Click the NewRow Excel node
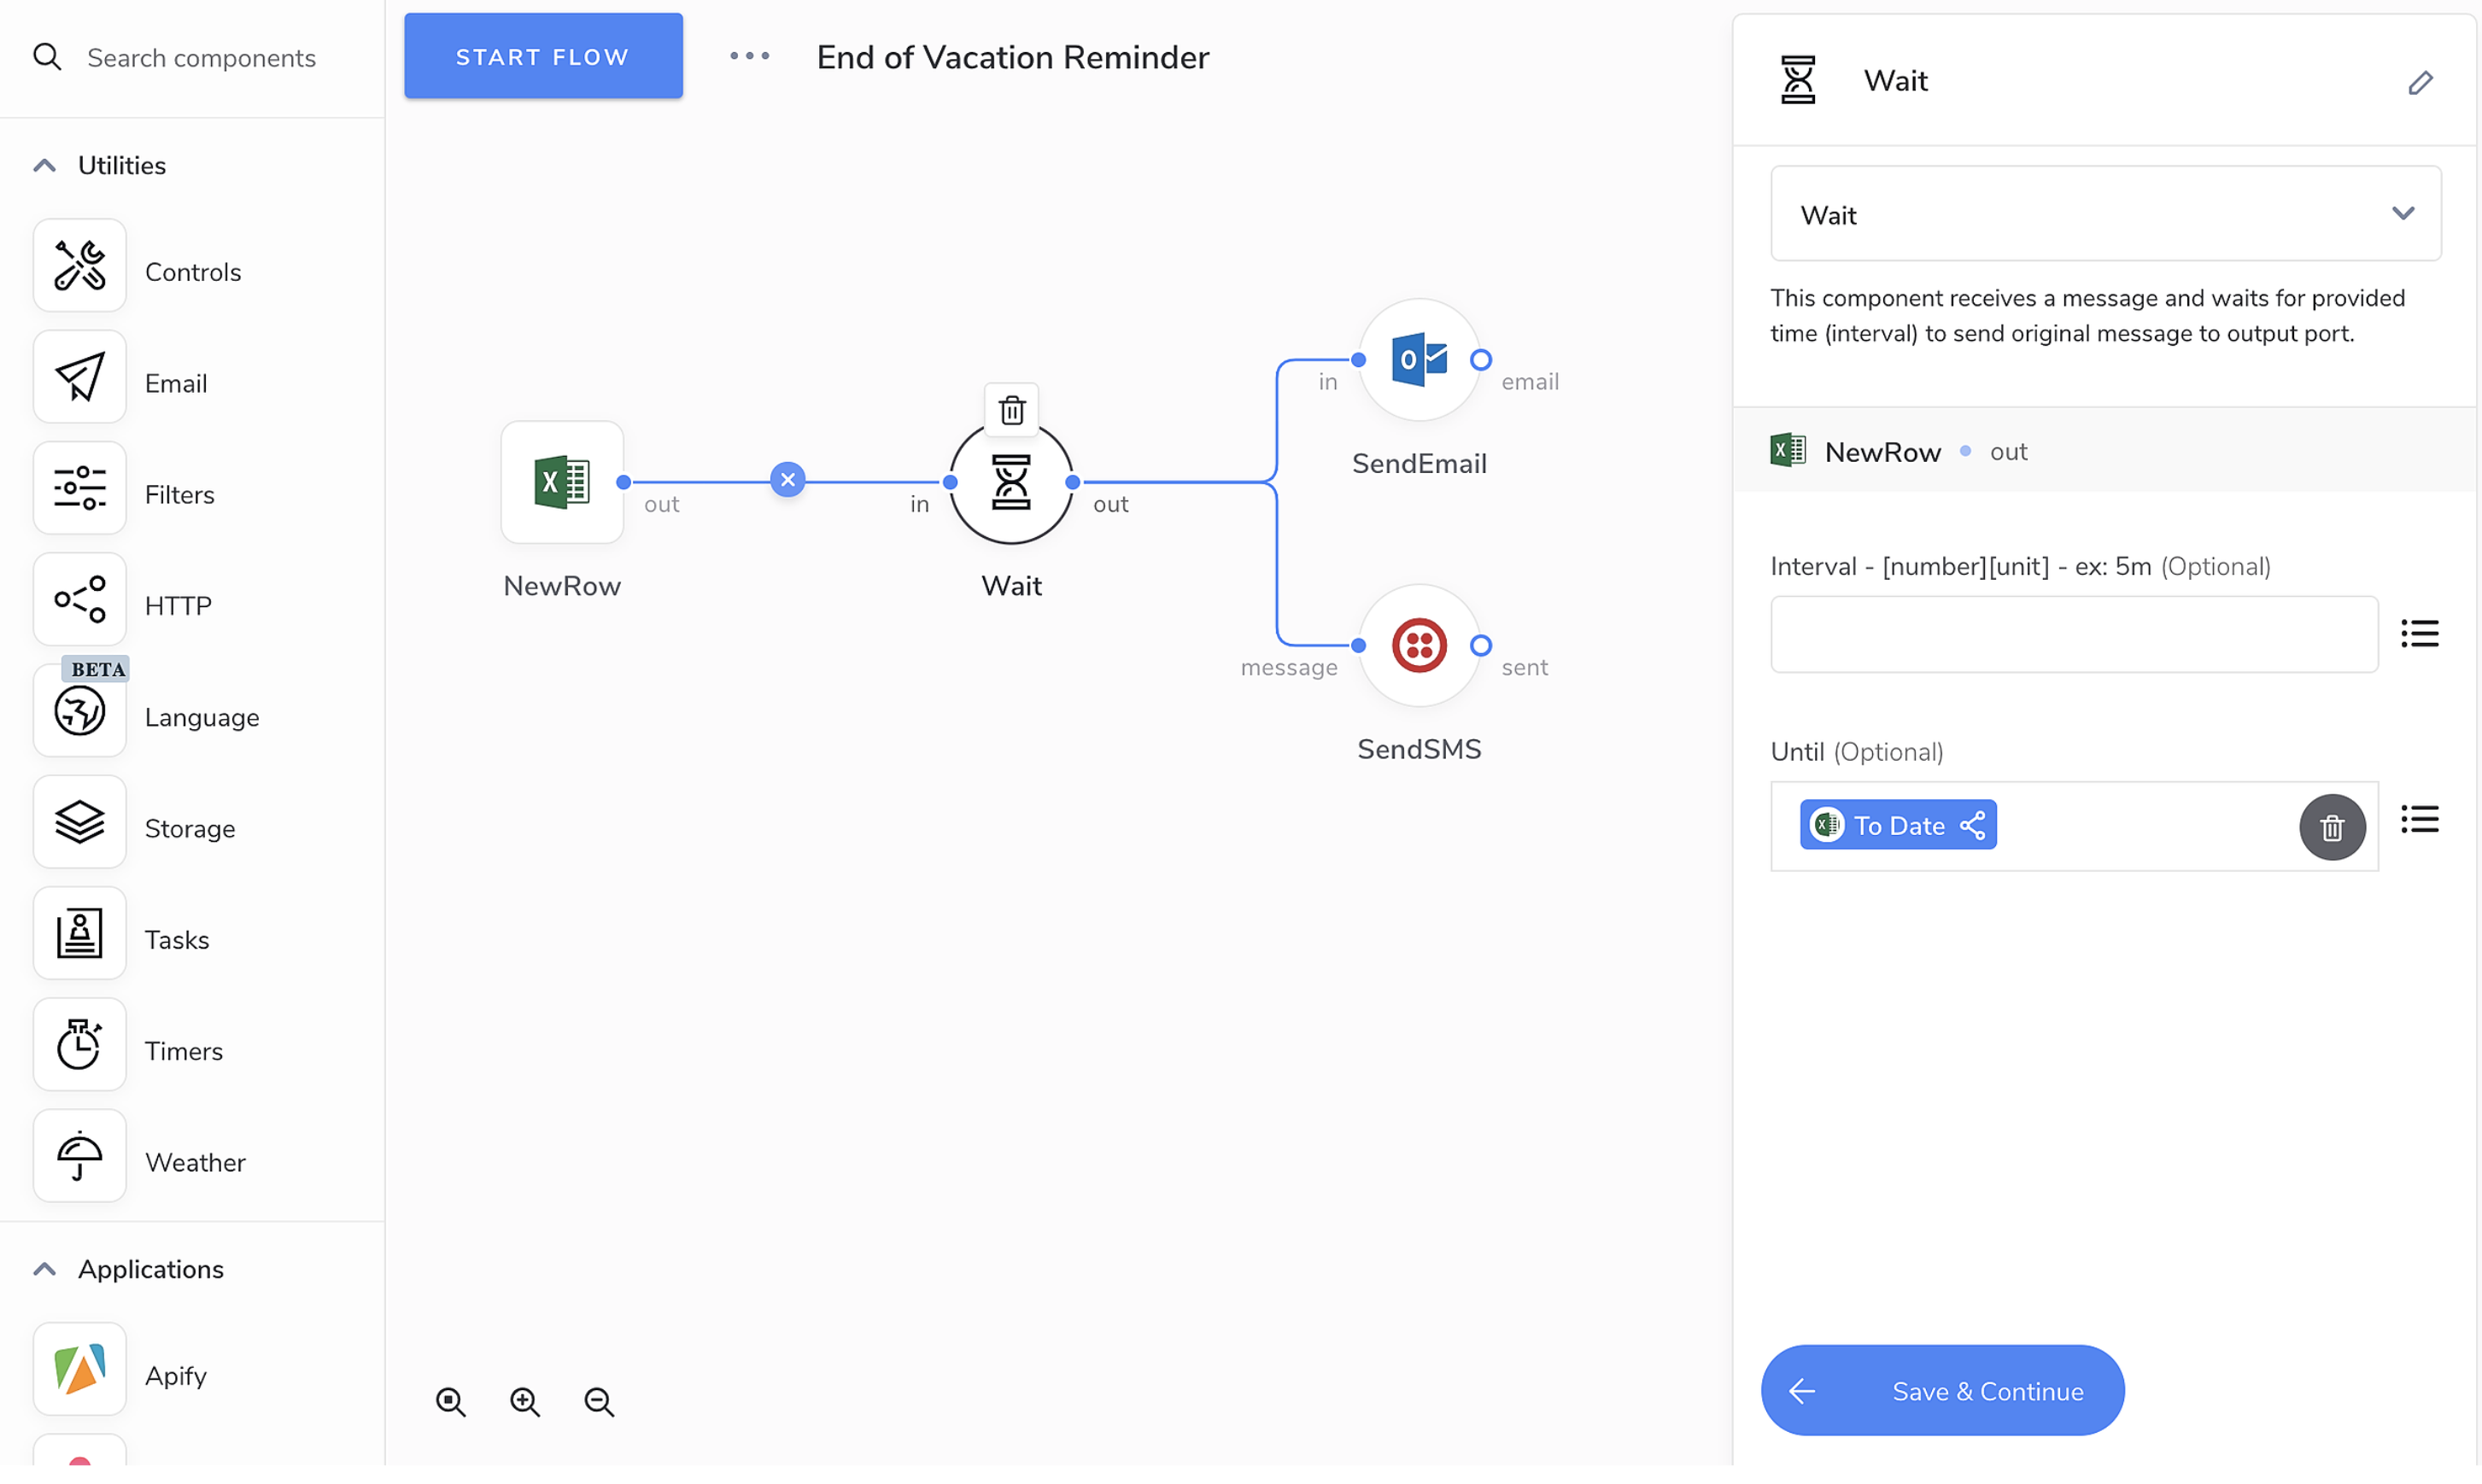The image size is (2482, 1484). click(562, 482)
